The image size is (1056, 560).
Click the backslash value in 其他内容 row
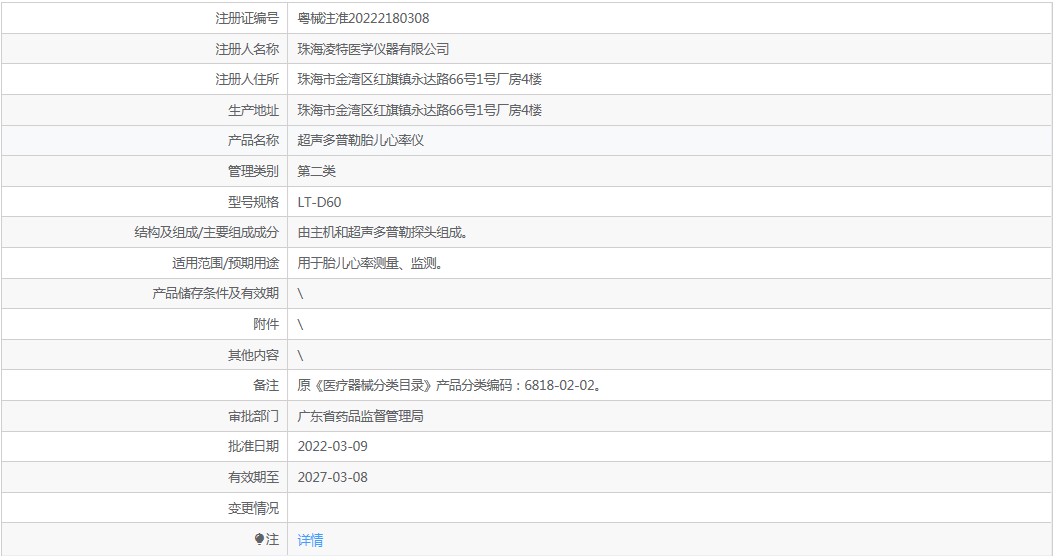pyautogui.click(x=300, y=355)
